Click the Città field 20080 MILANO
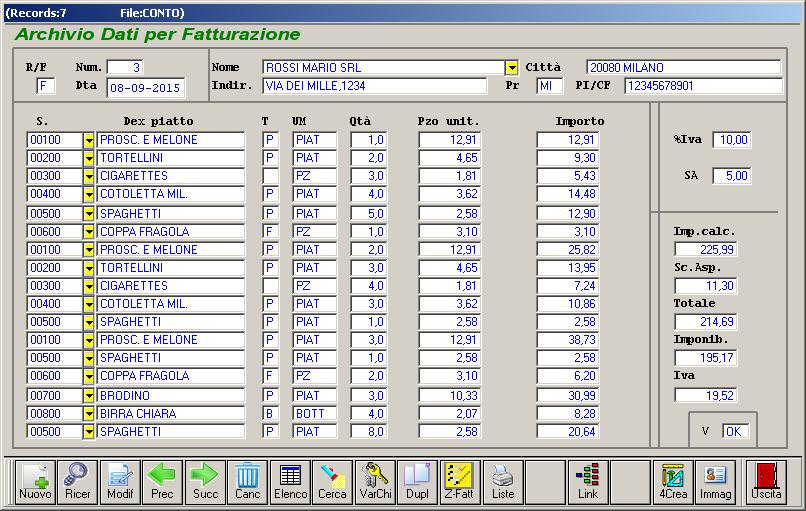 pos(682,68)
